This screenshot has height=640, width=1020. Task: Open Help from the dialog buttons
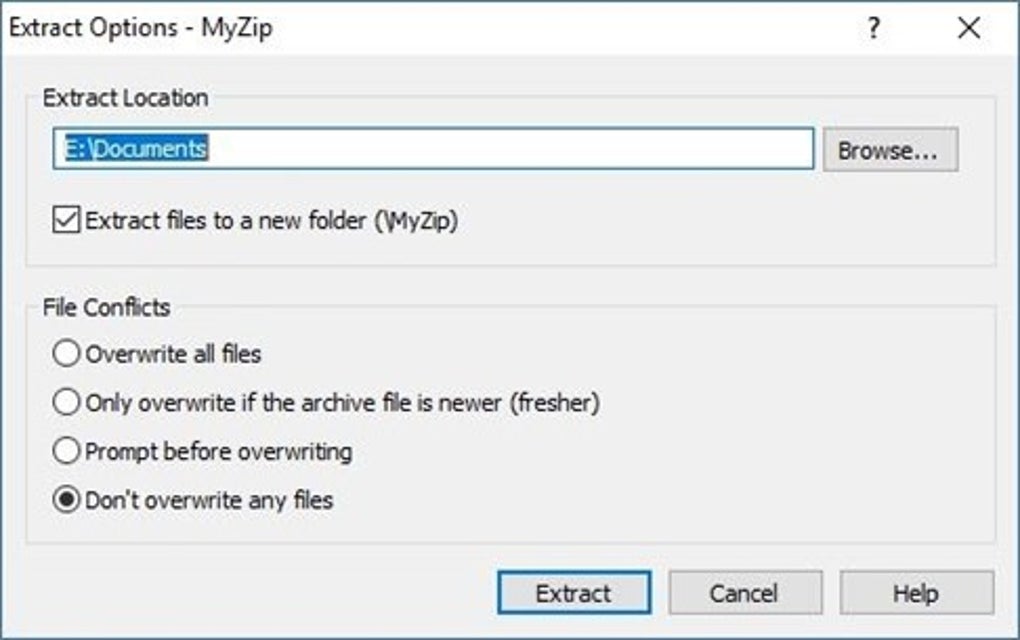tap(917, 593)
